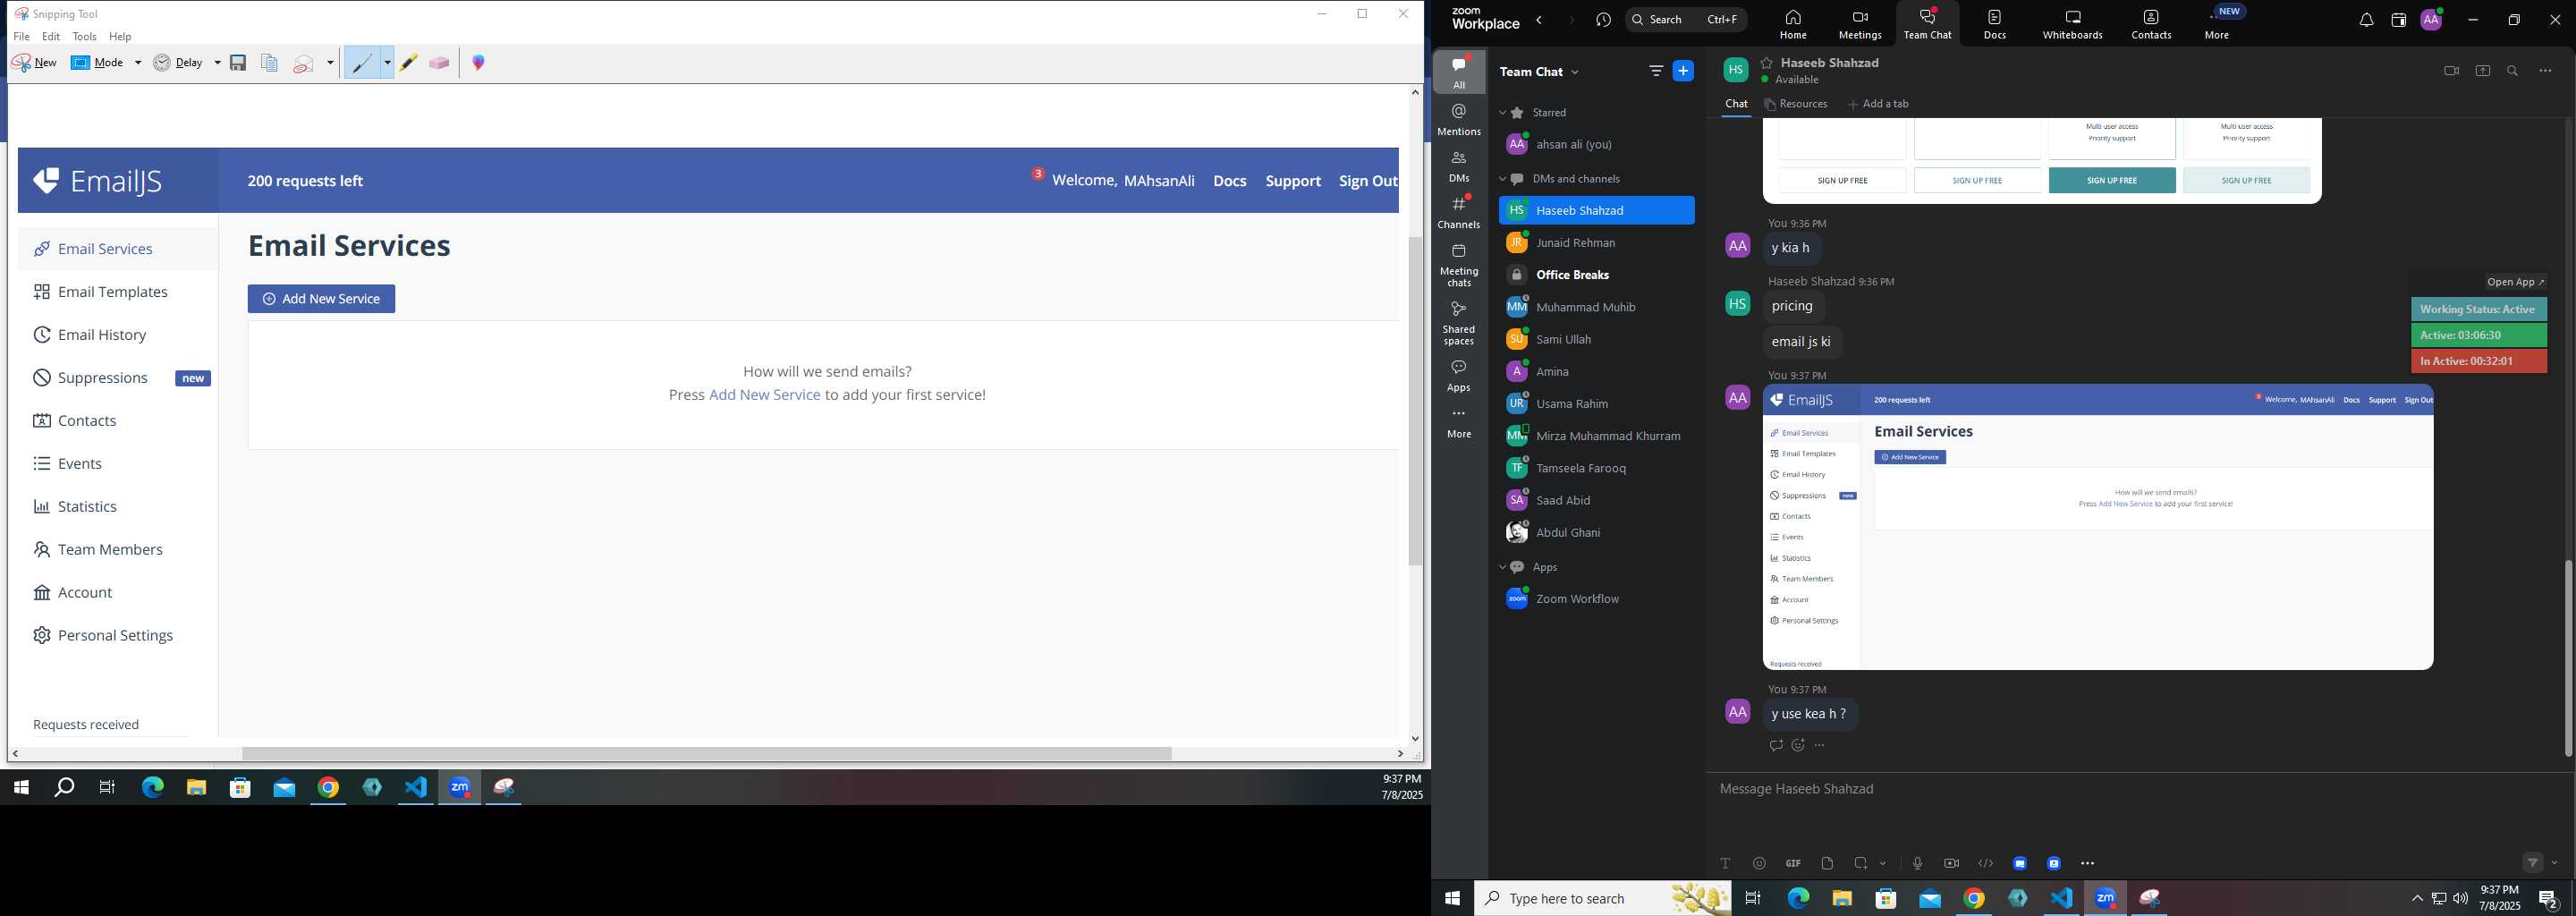Open the Whiteboards tab in Zoom
The width and height of the screenshot is (2576, 916).
click(x=2073, y=25)
